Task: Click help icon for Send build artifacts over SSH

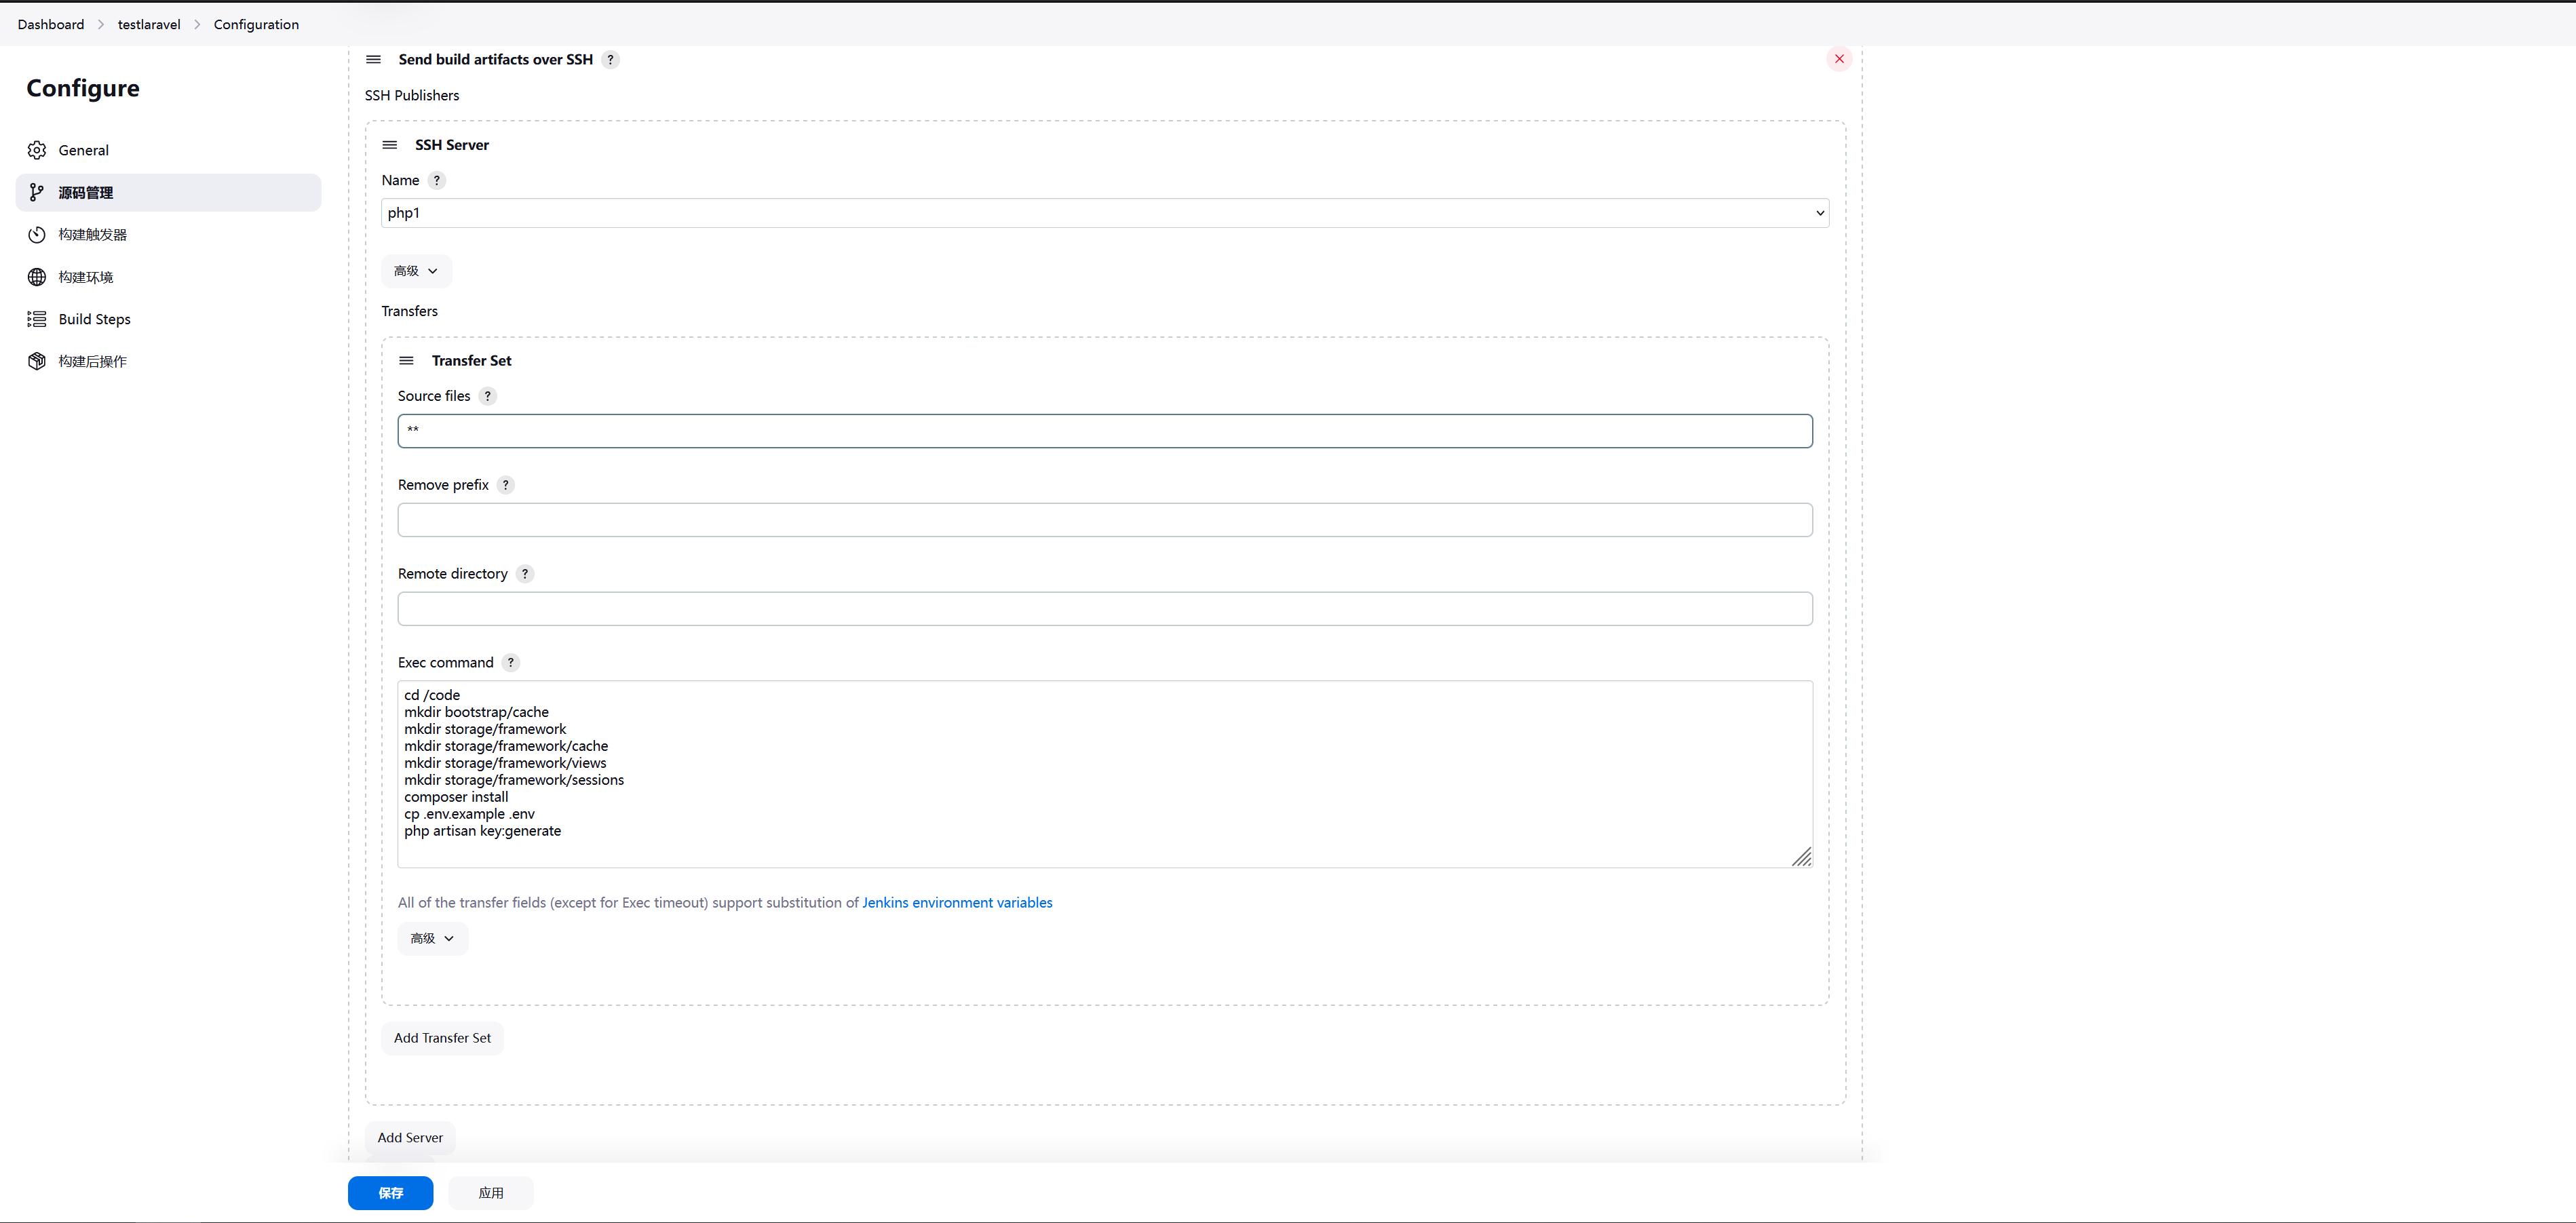Action: tap(610, 60)
